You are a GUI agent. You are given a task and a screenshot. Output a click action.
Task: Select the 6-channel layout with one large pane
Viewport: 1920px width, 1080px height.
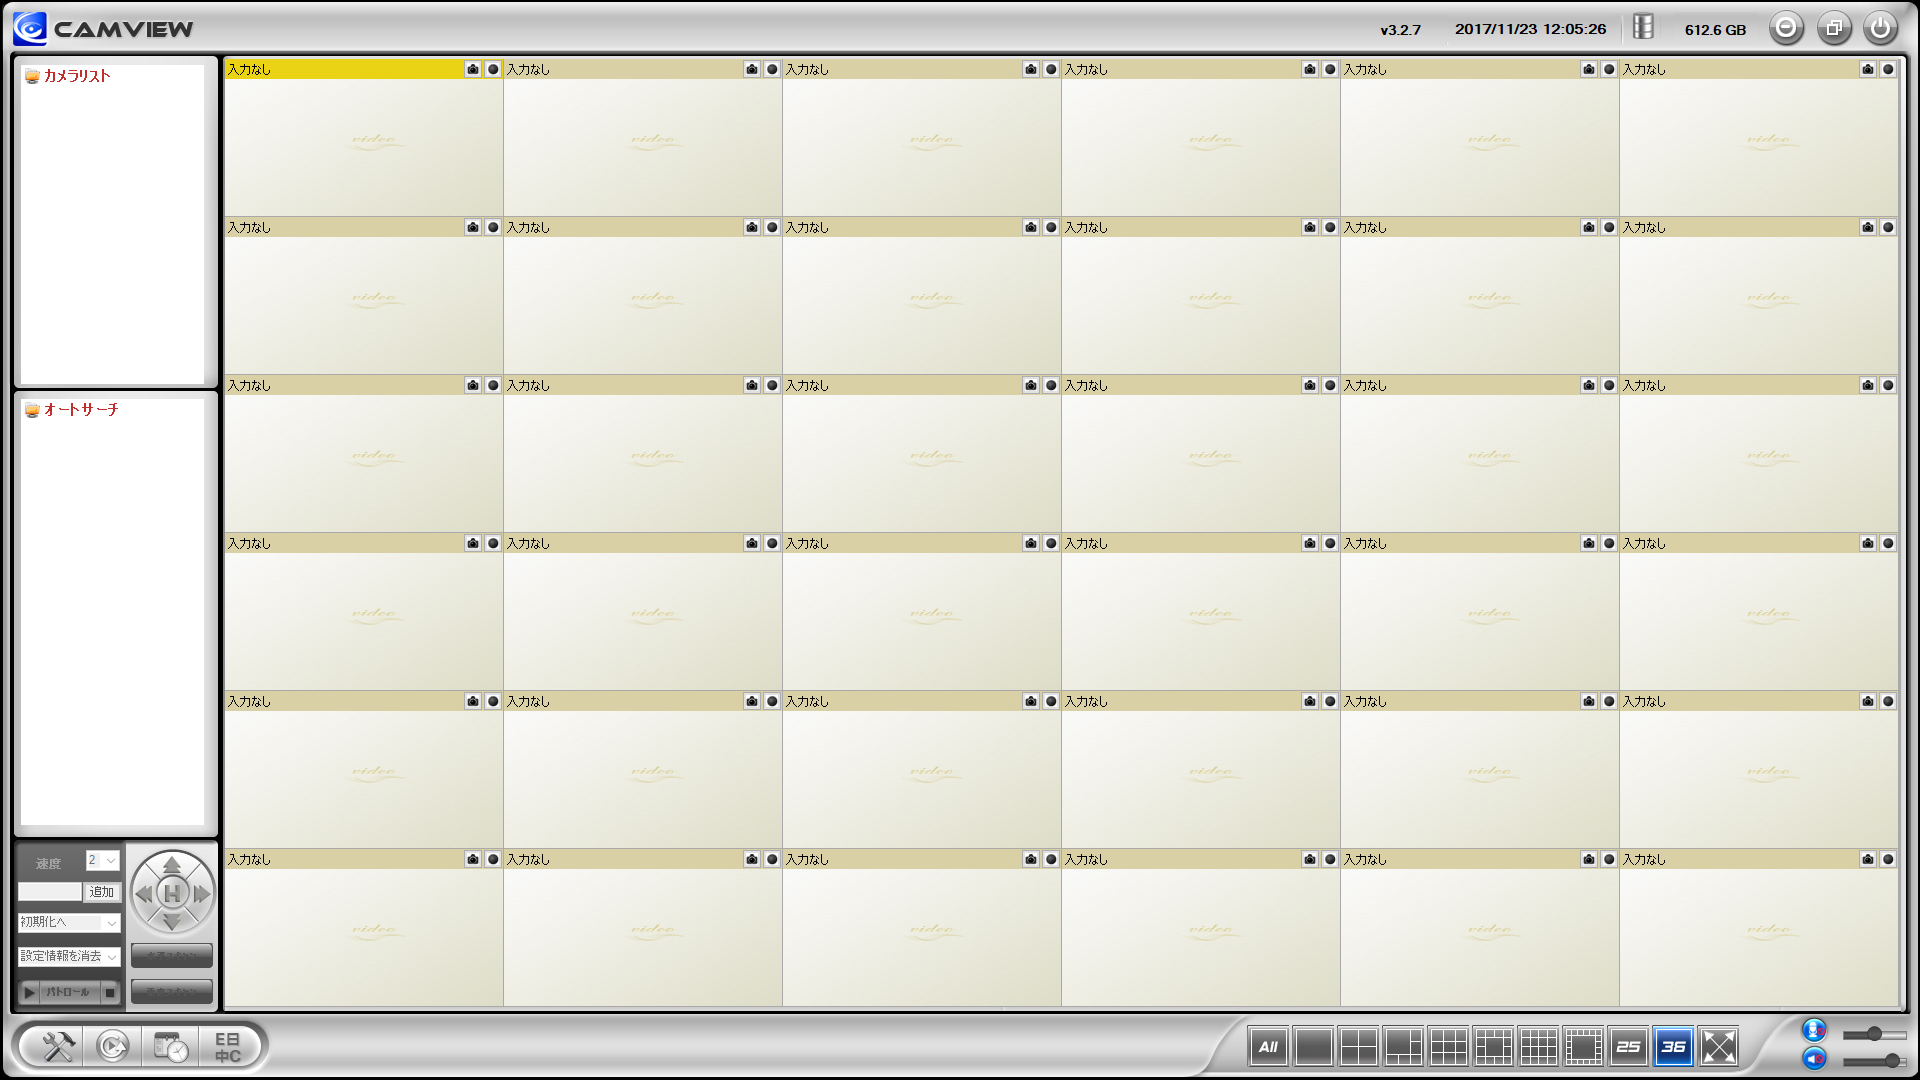[x=1403, y=1046]
